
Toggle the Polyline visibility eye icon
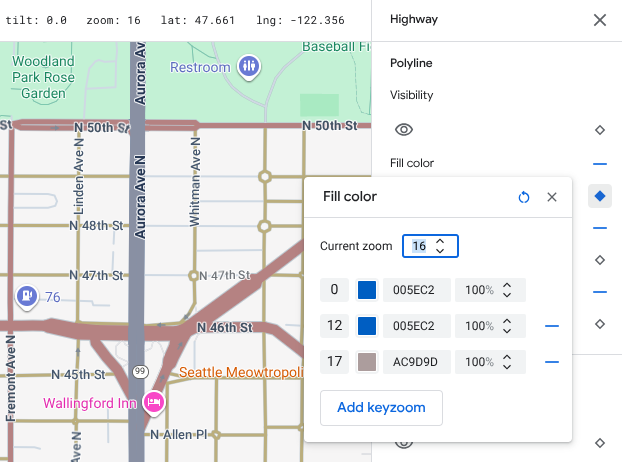404,130
